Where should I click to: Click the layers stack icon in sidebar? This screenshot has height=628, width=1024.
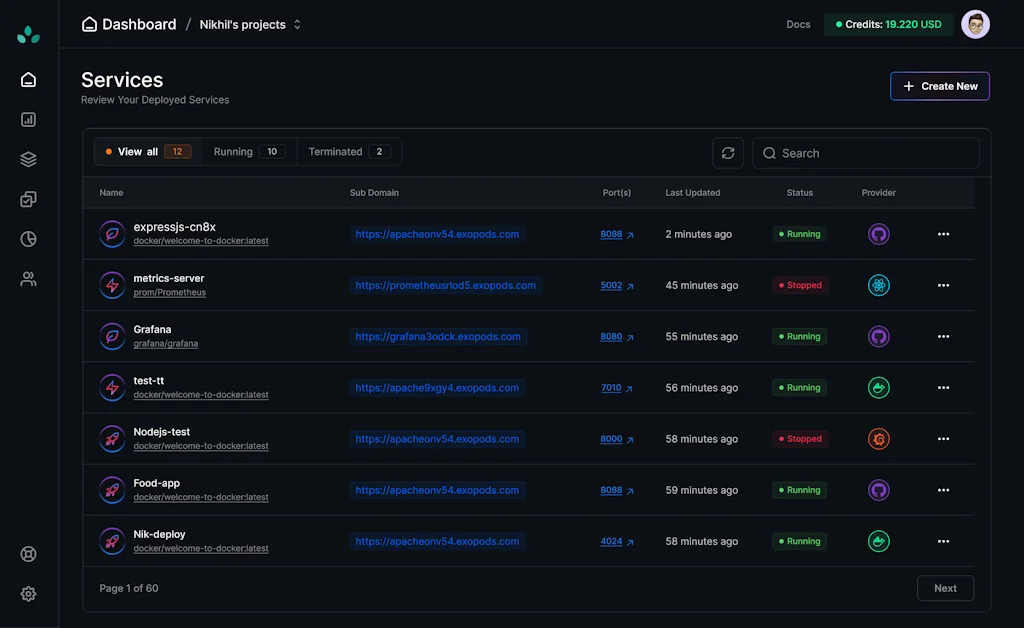pyautogui.click(x=28, y=159)
